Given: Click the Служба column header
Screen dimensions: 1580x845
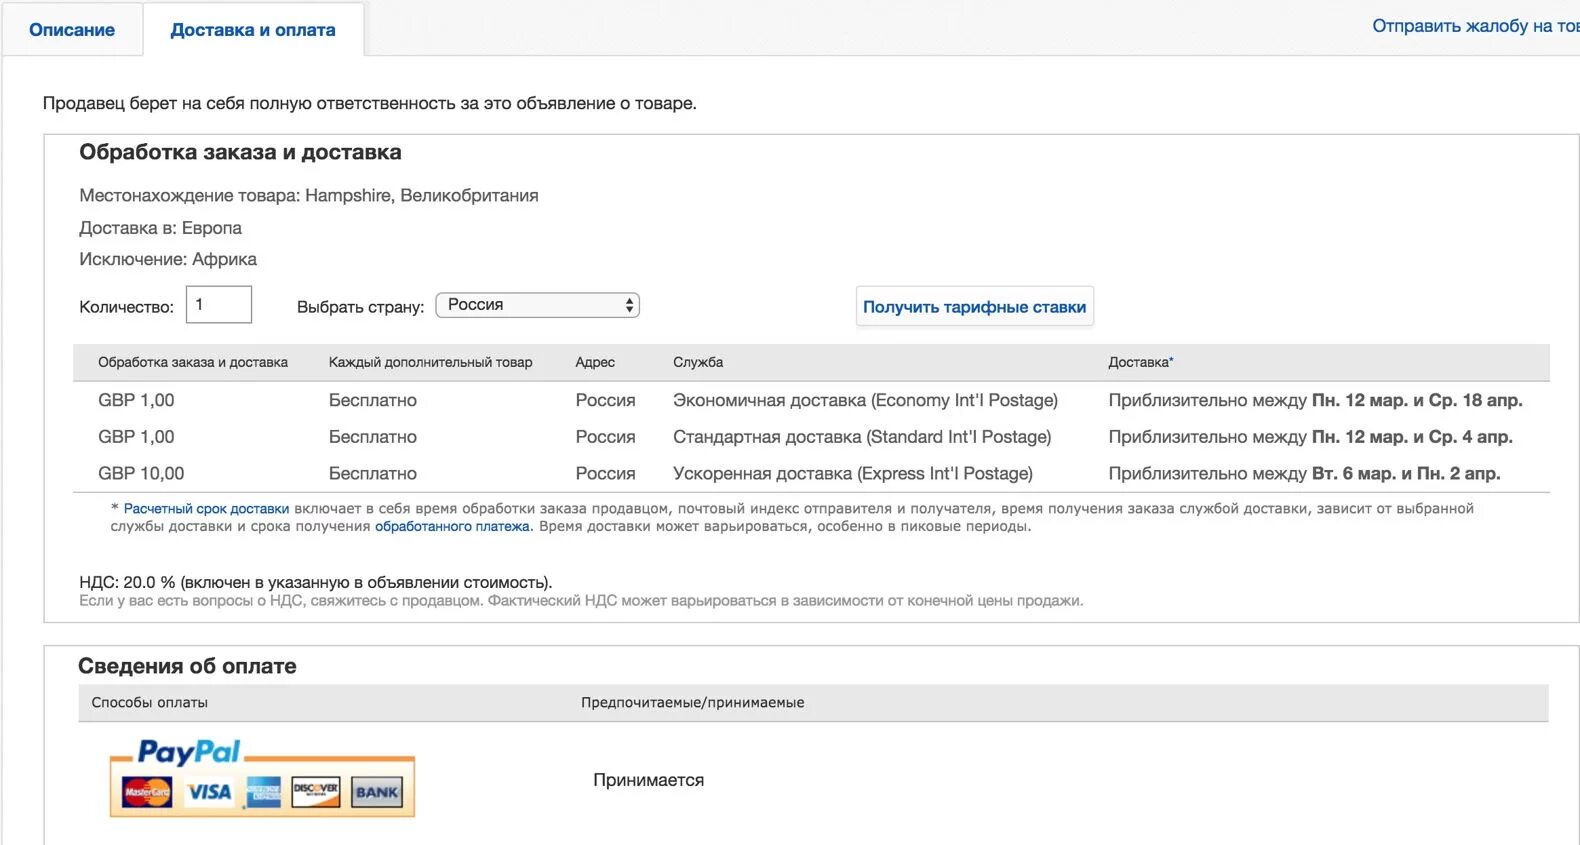Looking at the screenshot, I should 698,362.
